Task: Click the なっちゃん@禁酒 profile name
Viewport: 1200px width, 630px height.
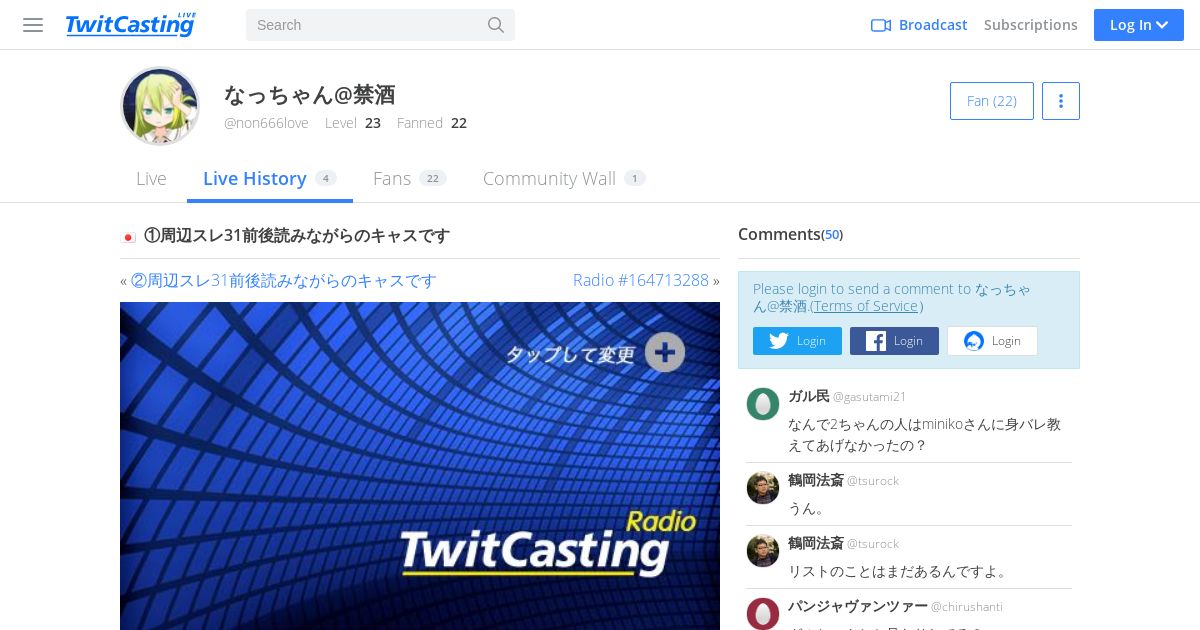Action: click(x=310, y=95)
